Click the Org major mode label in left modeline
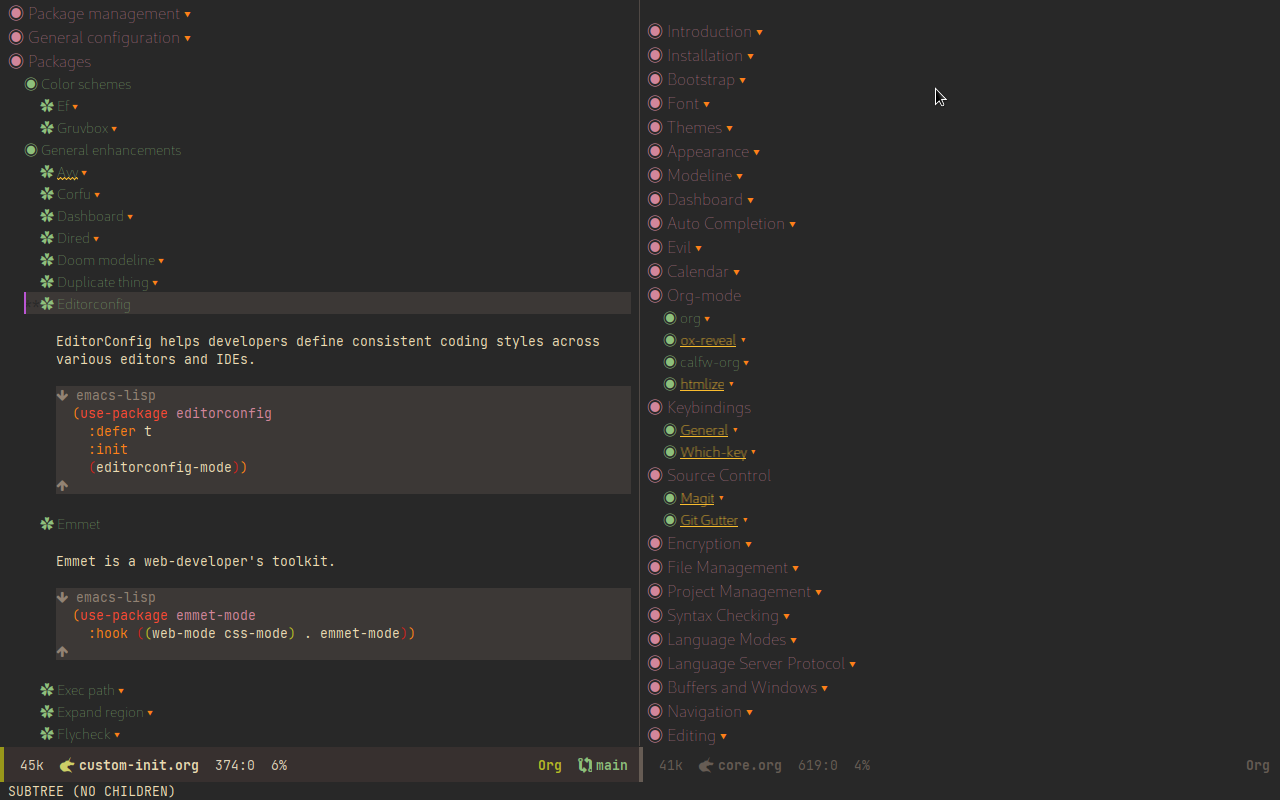 550,765
